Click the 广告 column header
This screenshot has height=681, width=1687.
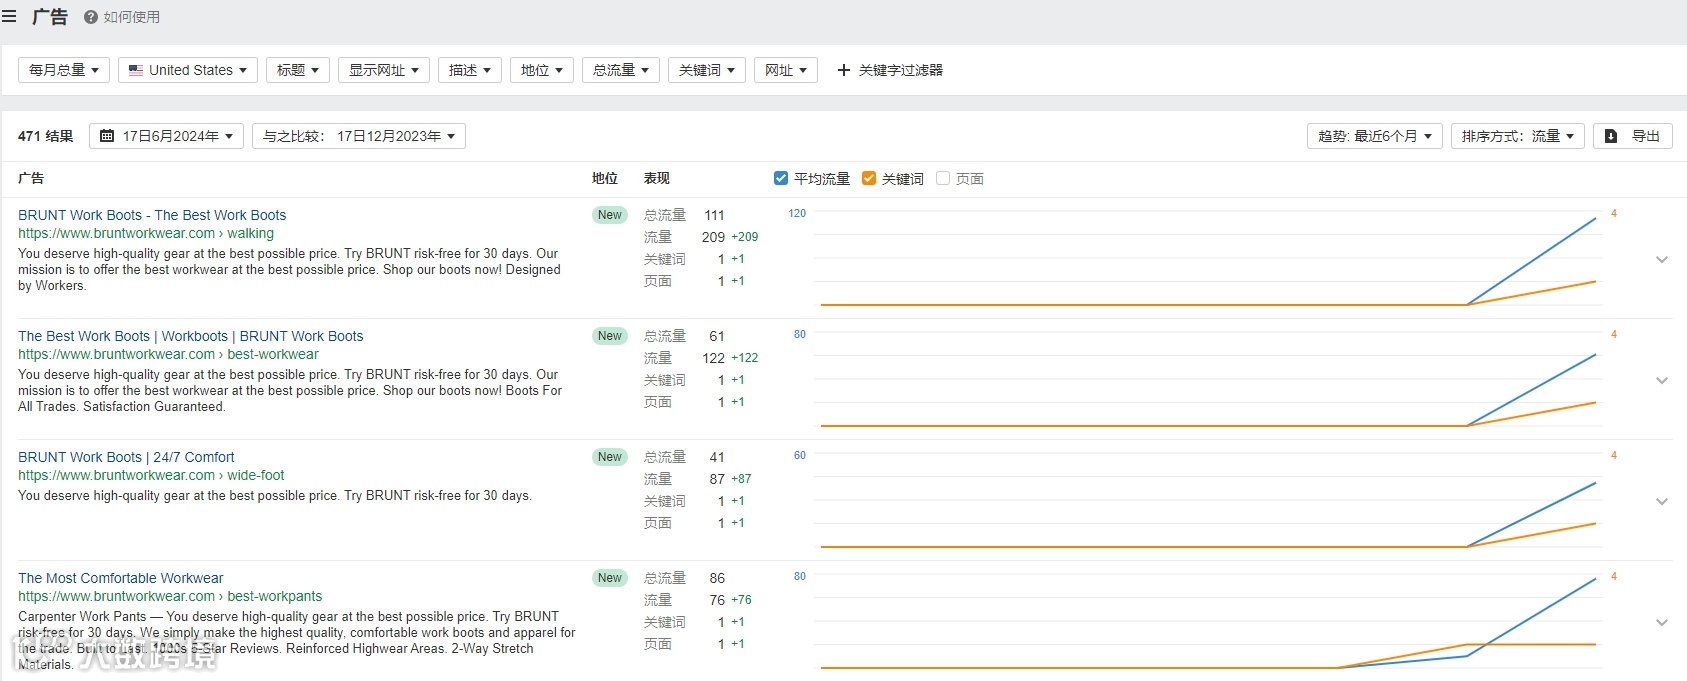click(31, 178)
